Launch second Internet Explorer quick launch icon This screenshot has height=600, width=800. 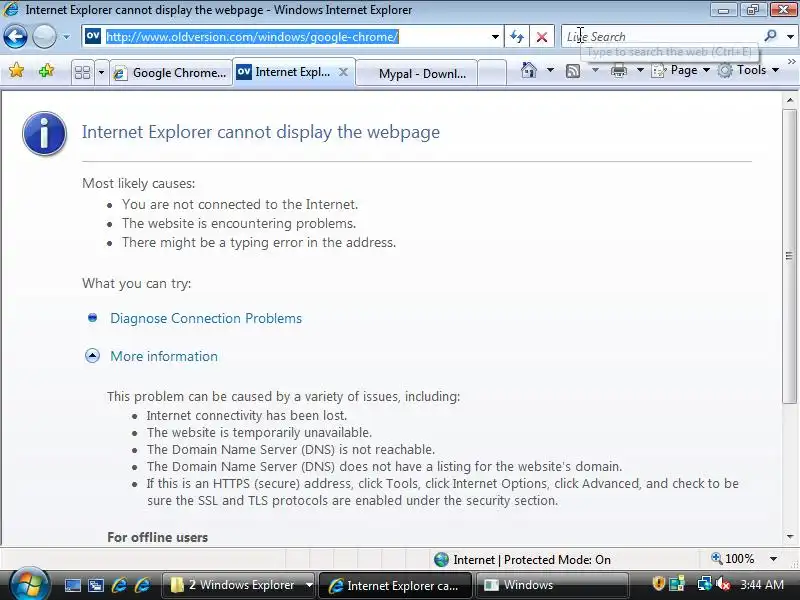coord(142,585)
